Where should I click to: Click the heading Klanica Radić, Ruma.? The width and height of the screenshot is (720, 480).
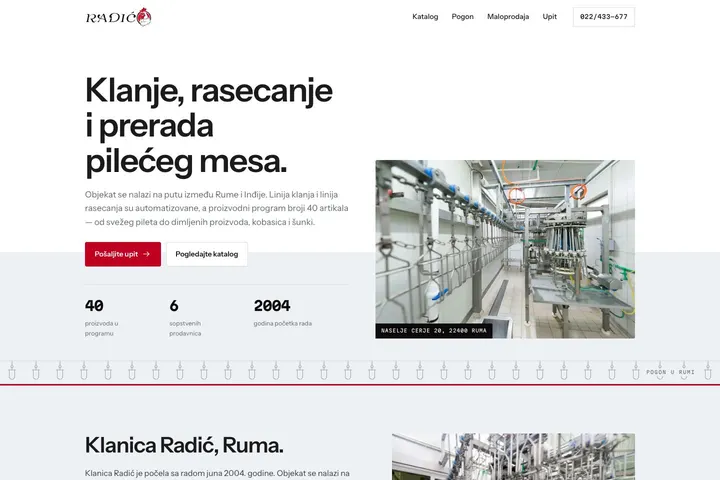pyautogui.click(x=184, y=445)
